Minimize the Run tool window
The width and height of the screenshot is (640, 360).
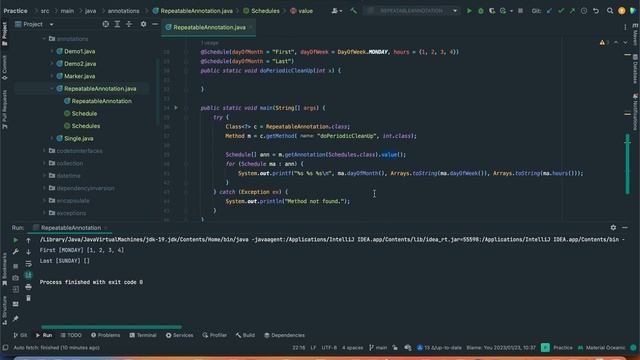coord(625,228)
